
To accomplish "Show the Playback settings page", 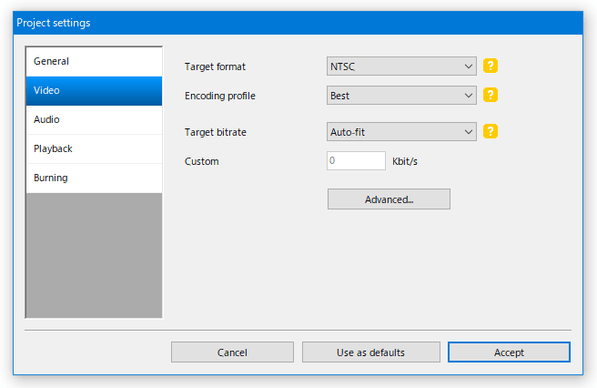I will click(94, 149).
